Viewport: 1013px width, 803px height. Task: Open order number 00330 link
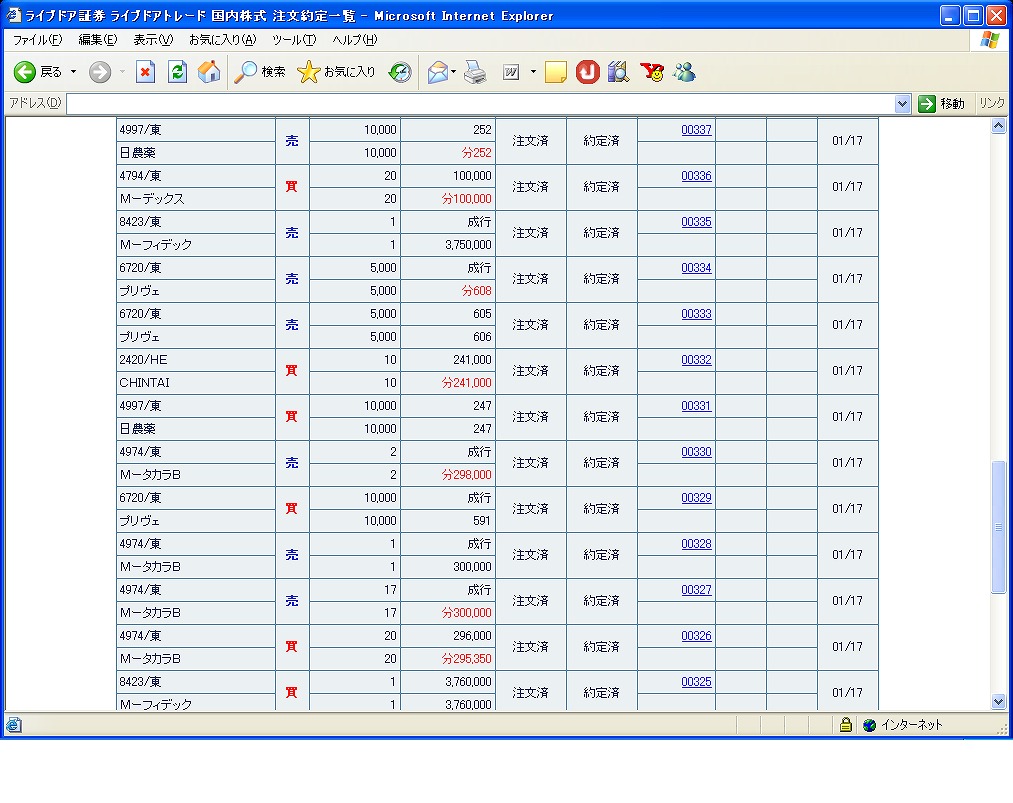[696, 452]
